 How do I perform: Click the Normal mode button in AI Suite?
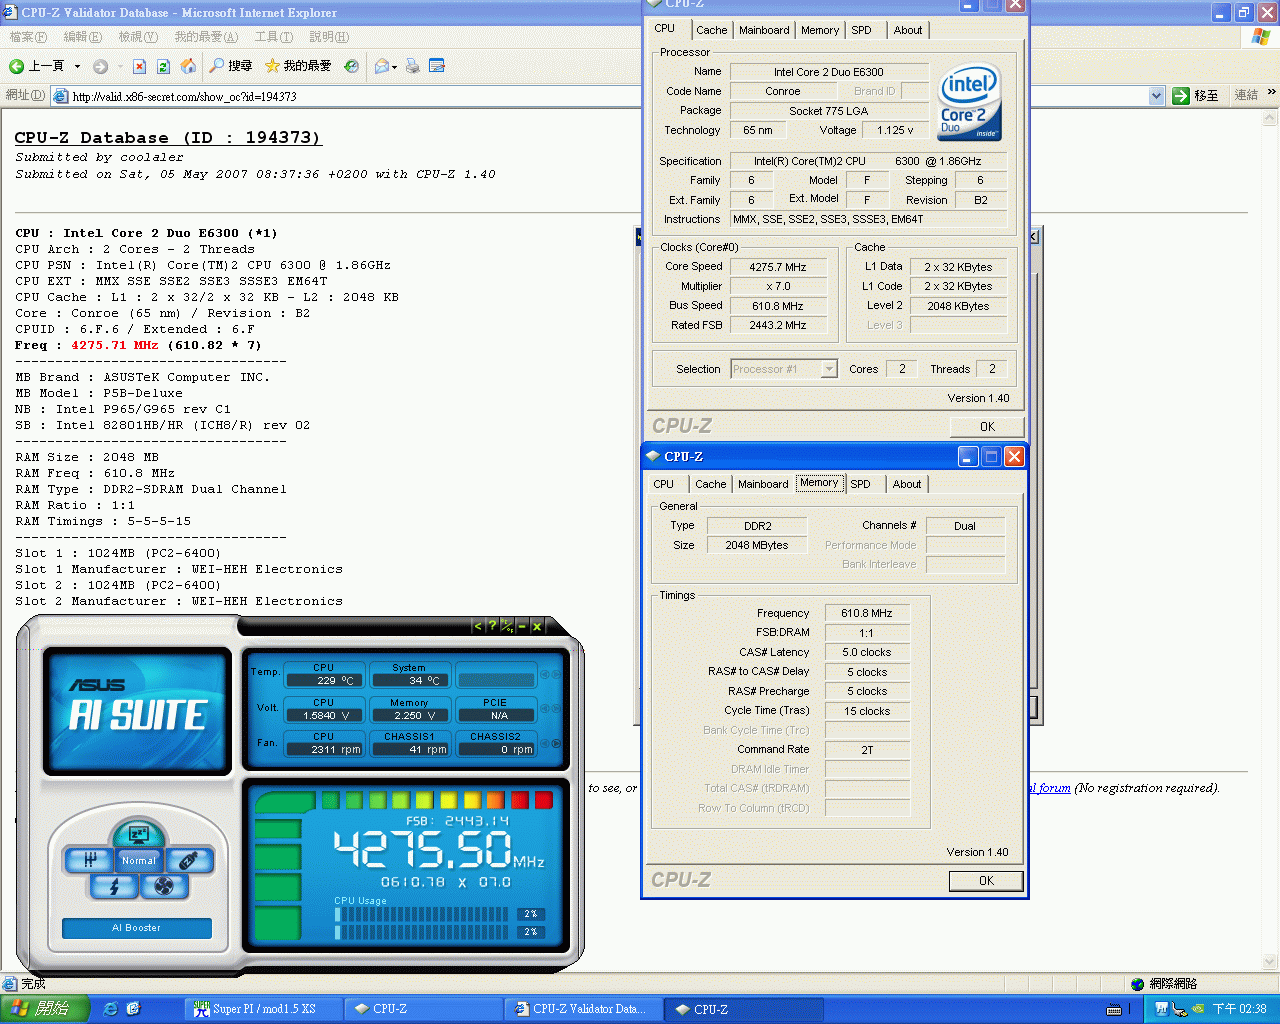click(x=139, y=860)
